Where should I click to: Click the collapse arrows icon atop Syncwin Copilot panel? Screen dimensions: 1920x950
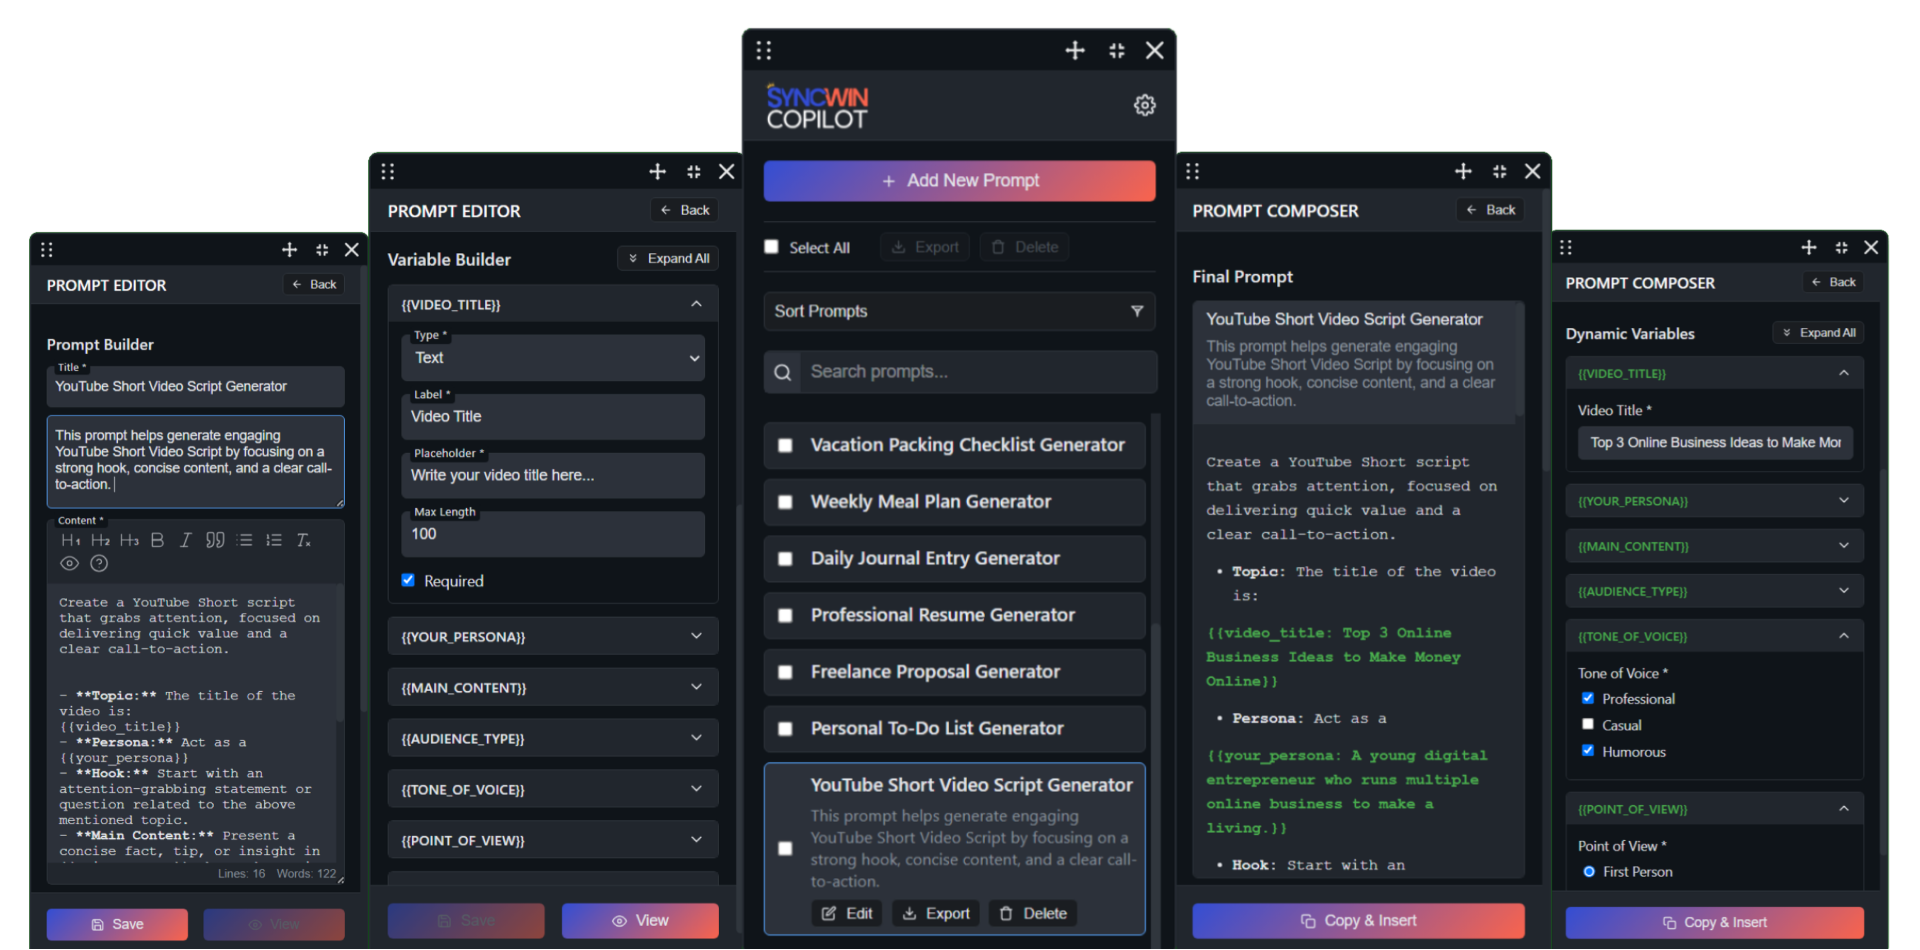[x=1117, y=50]
